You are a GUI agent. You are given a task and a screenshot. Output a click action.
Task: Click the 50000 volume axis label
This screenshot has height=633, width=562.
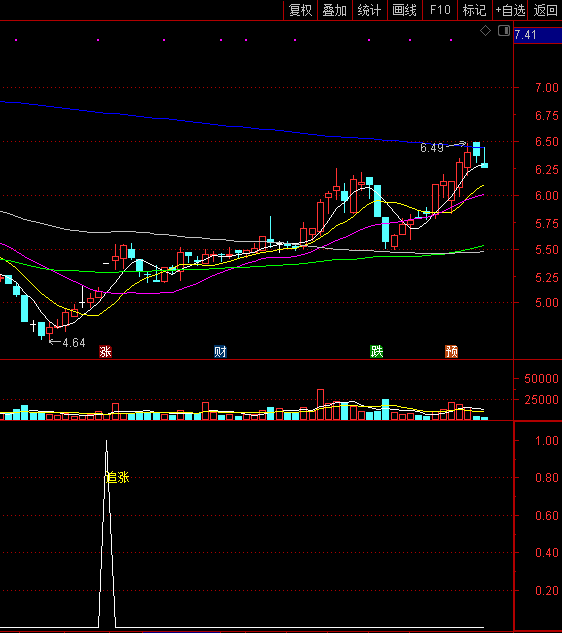tap(541, 379)
